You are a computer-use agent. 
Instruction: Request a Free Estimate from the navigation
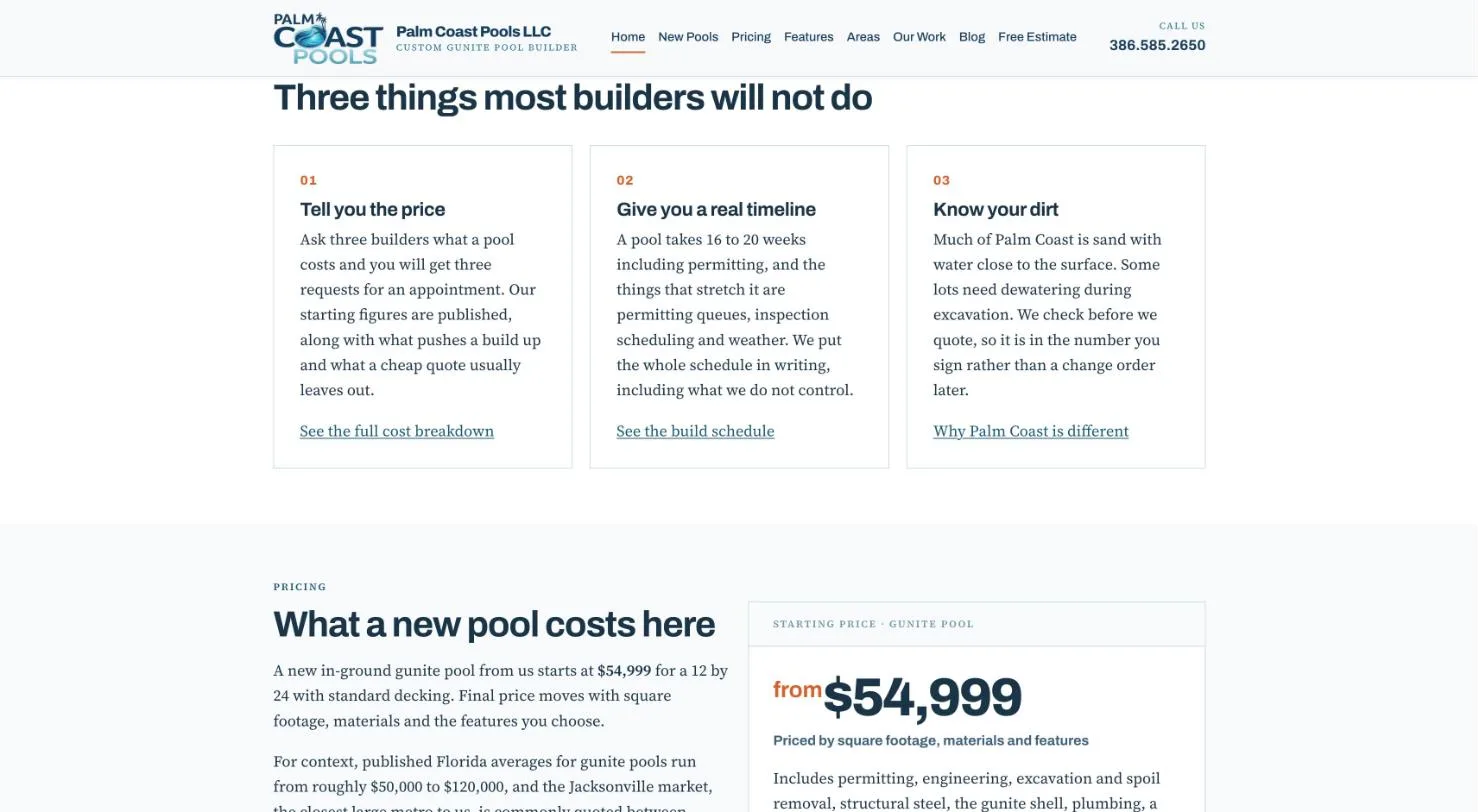pos(1037,37)
